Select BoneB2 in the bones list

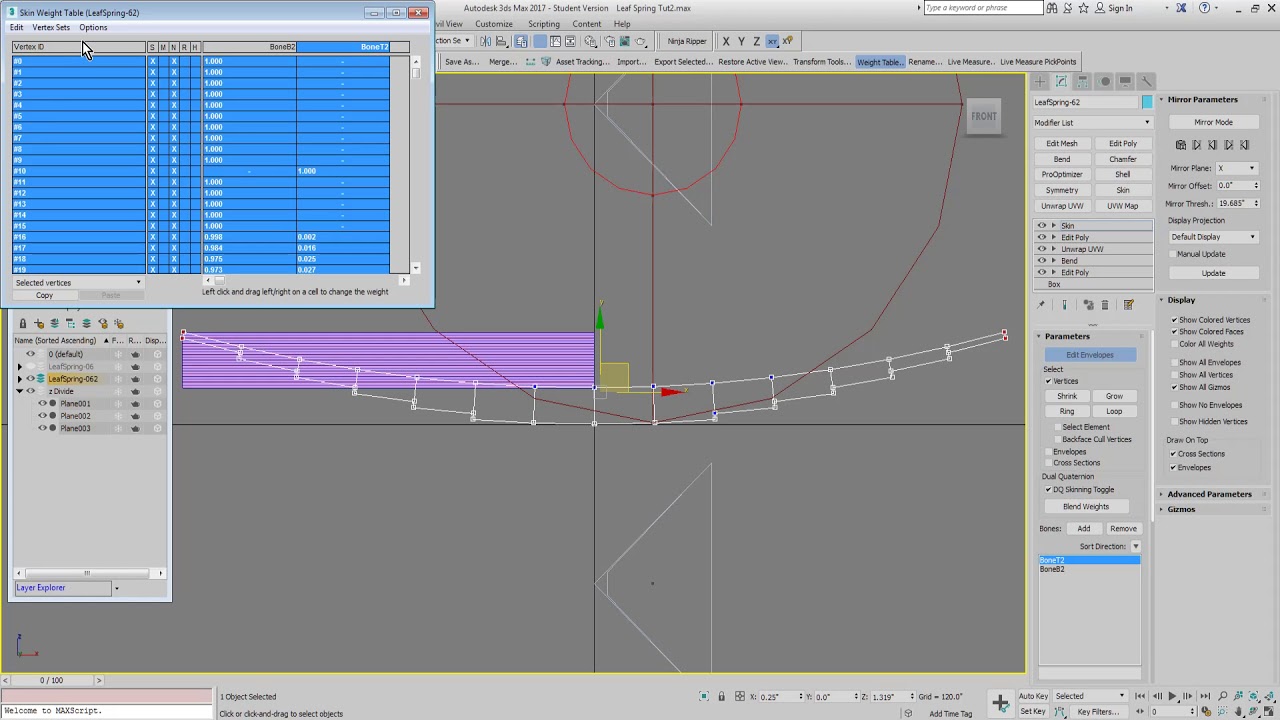(x=1089, y=569)
